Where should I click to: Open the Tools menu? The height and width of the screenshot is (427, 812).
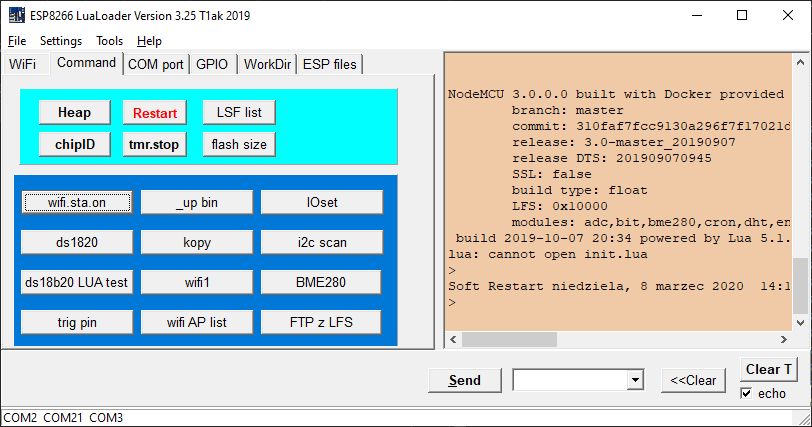click(109, 41)
